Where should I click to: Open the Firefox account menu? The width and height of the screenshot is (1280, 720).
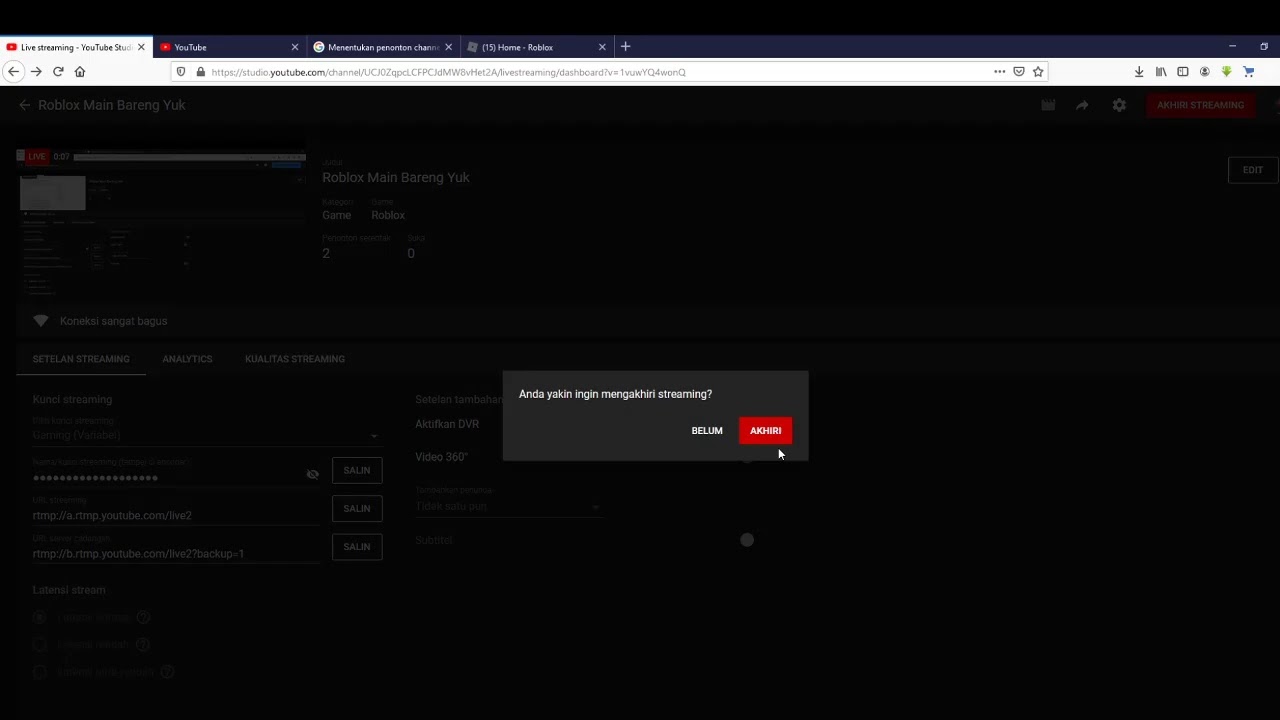pyautogui.click(x=1204, y=72)
